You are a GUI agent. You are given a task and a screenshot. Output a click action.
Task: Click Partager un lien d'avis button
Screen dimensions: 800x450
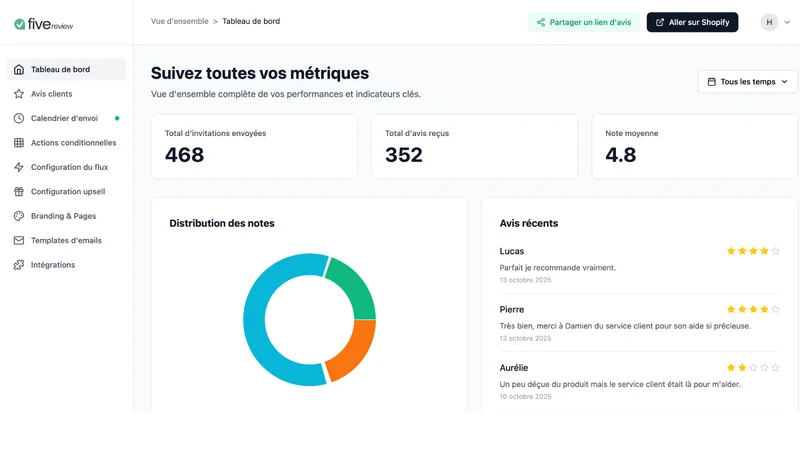[584, 22]
